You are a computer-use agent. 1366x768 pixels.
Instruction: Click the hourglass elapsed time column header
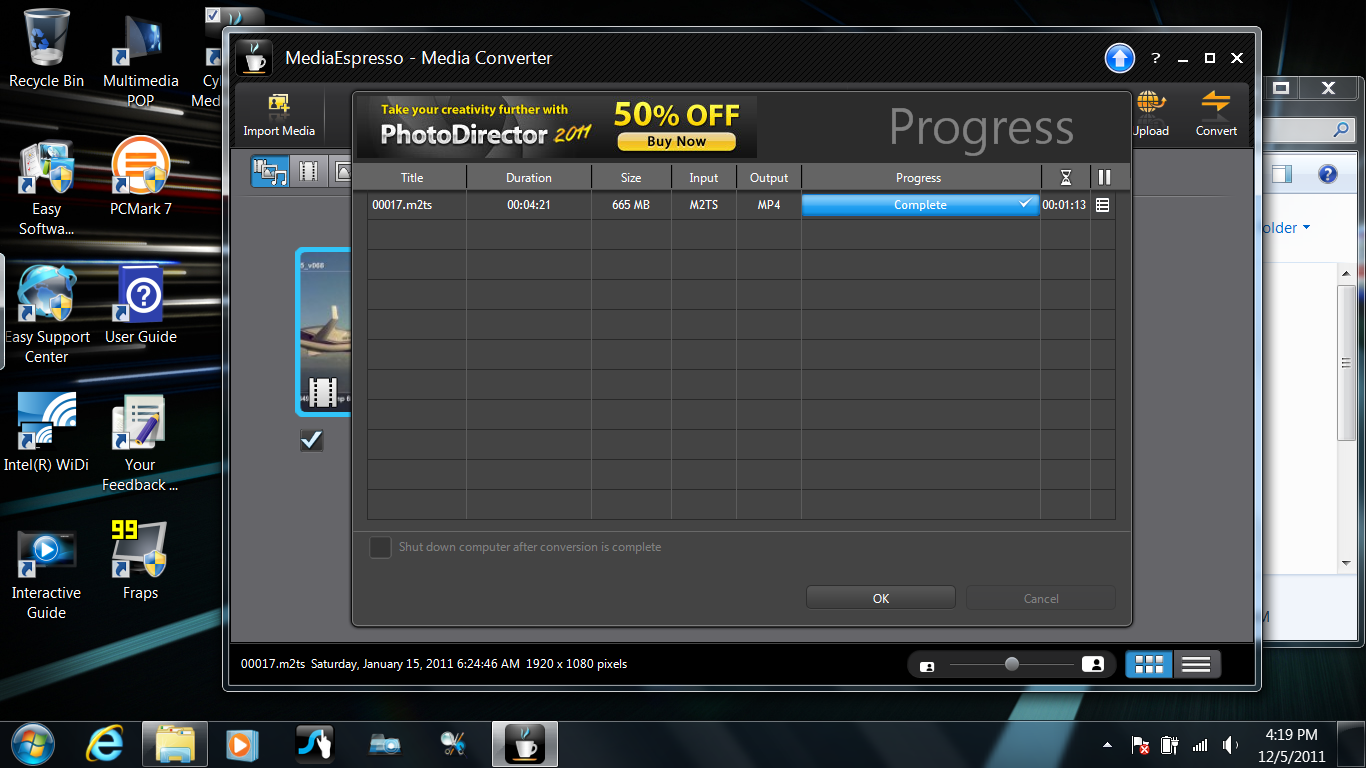1065,177
